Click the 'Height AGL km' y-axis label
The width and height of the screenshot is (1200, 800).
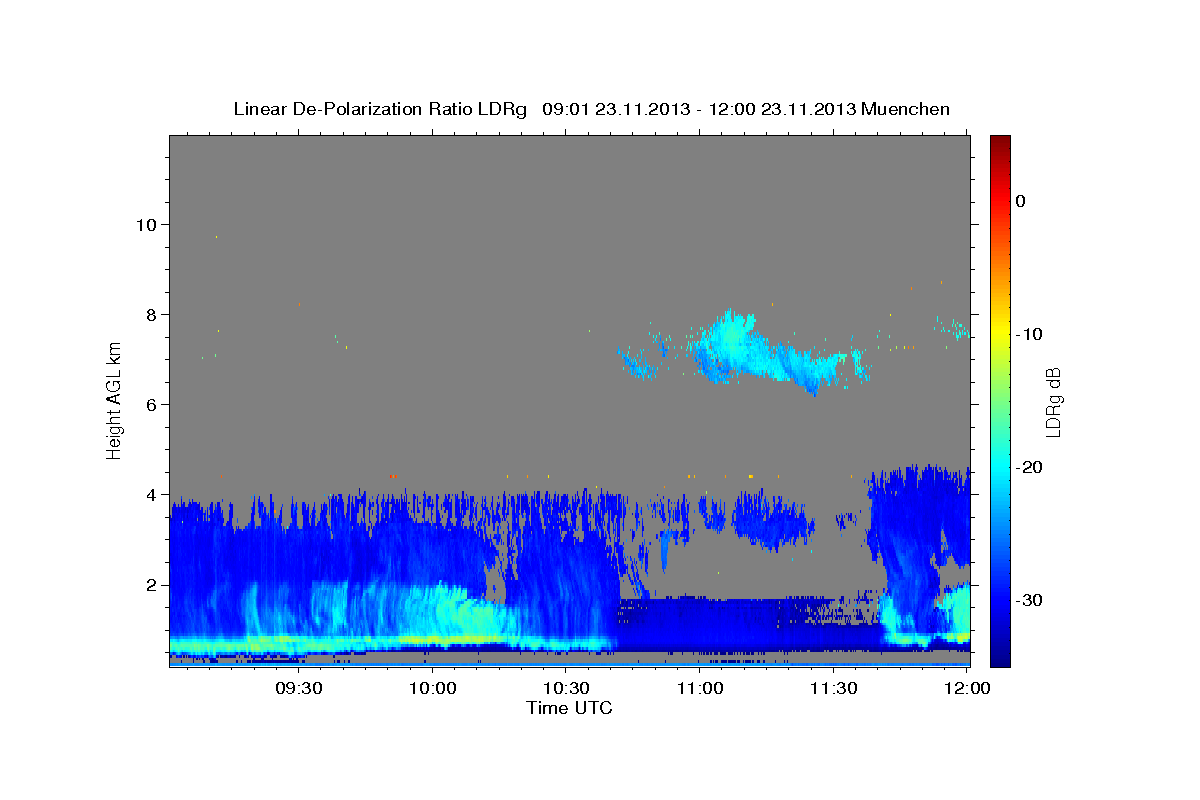[115, 400]
